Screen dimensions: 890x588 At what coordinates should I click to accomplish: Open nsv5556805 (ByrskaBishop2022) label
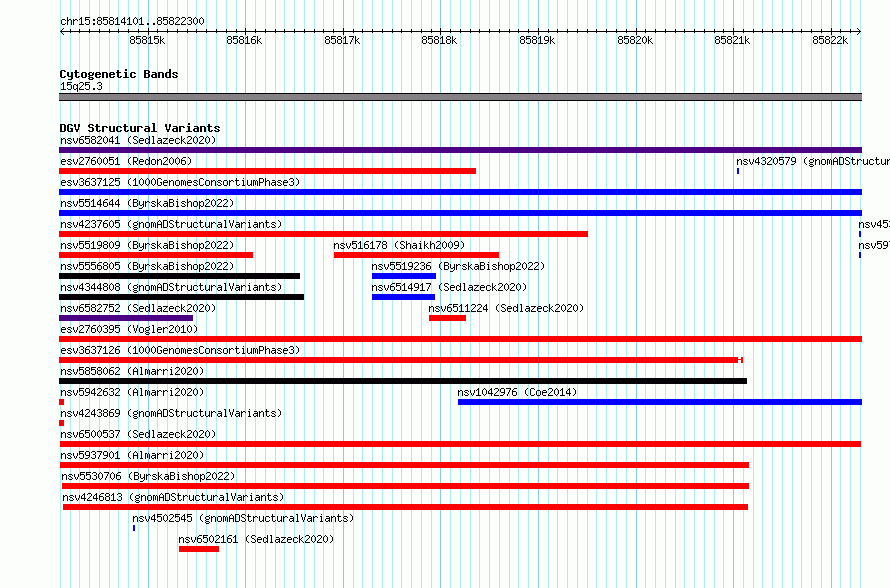[147, 266]
